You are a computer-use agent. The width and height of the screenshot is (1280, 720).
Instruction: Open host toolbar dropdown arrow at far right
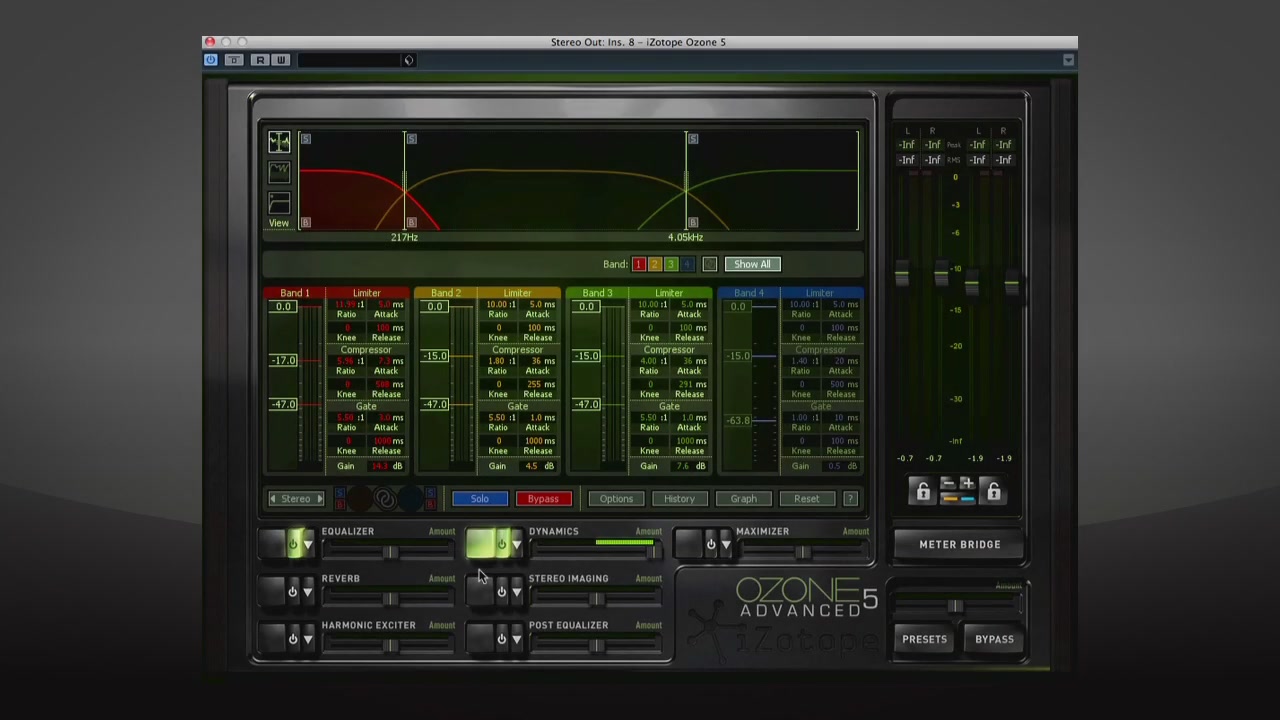(x=1068, y=60)
